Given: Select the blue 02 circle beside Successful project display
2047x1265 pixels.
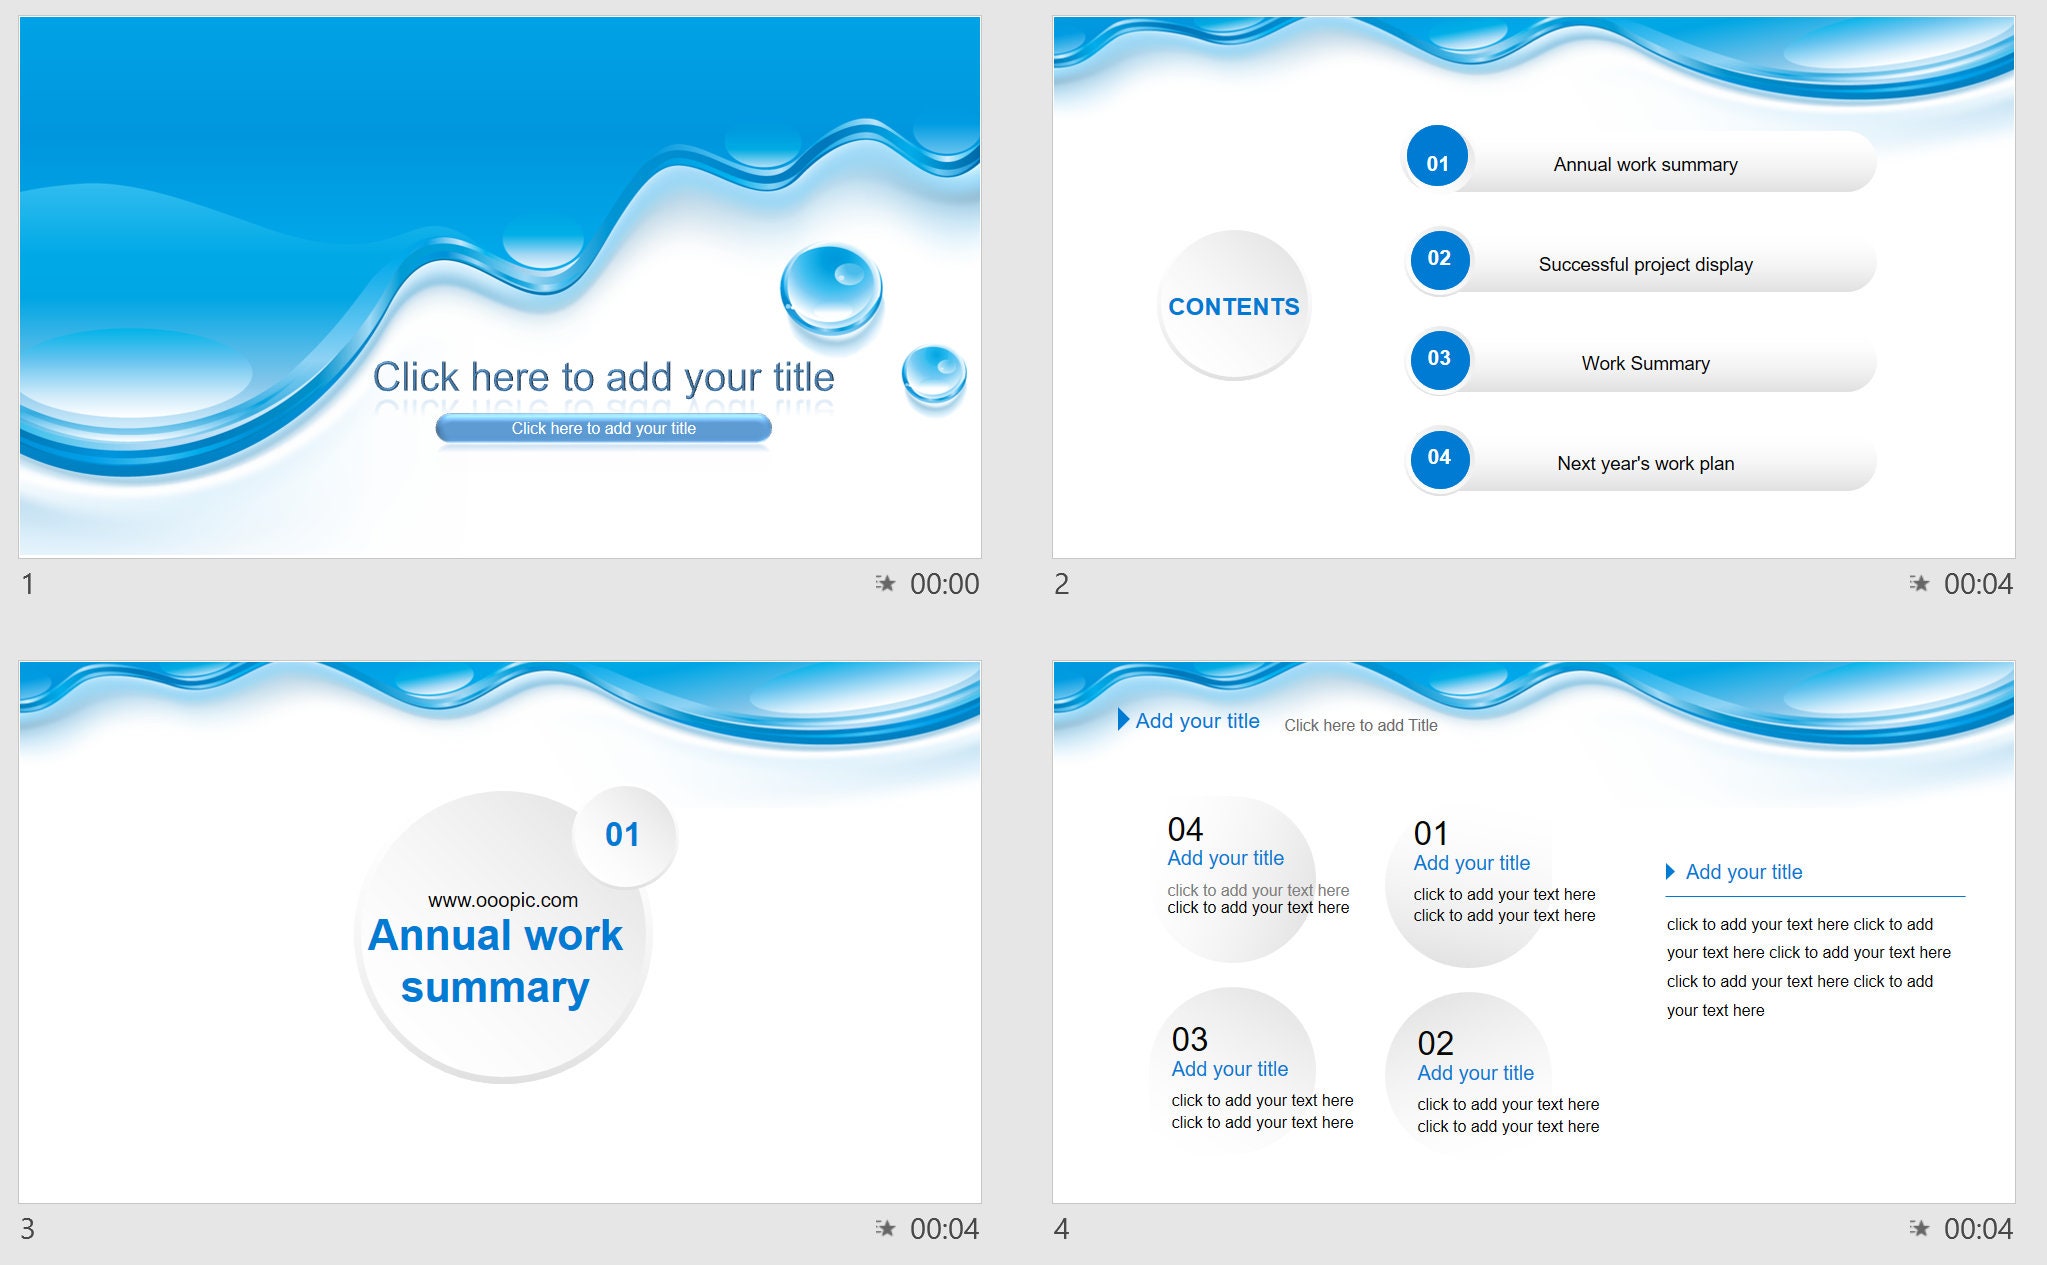Looking at the screenshot, I should [x=1437, y=260].
